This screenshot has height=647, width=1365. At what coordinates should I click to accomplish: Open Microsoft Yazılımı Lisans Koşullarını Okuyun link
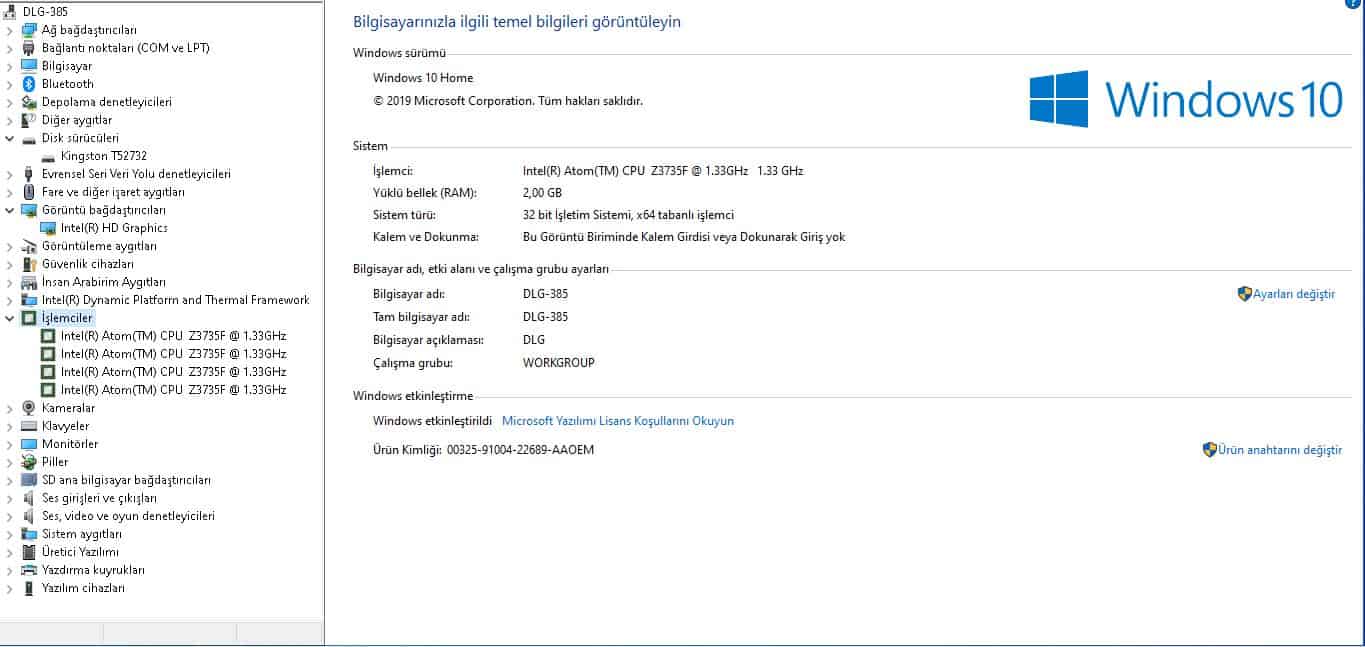point(618,421)
